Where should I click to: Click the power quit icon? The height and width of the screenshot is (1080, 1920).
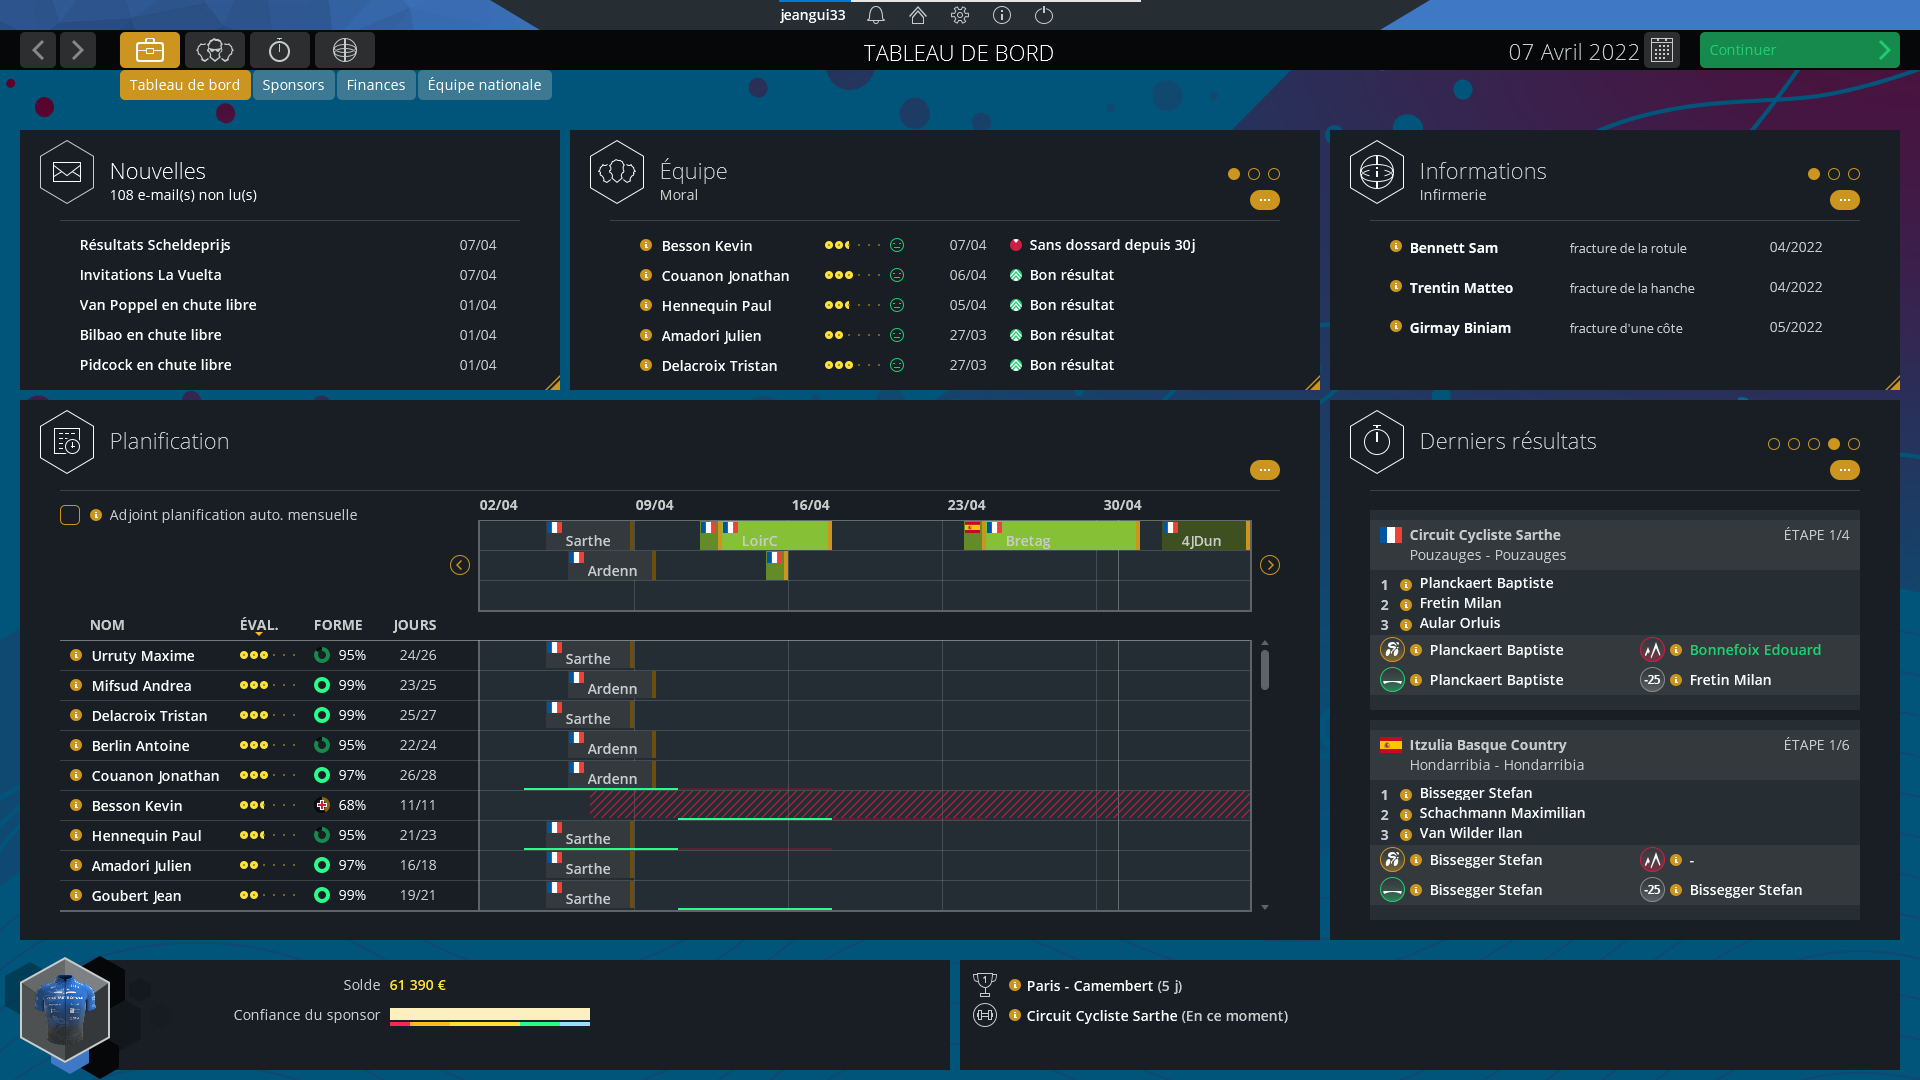(1044, 15)
